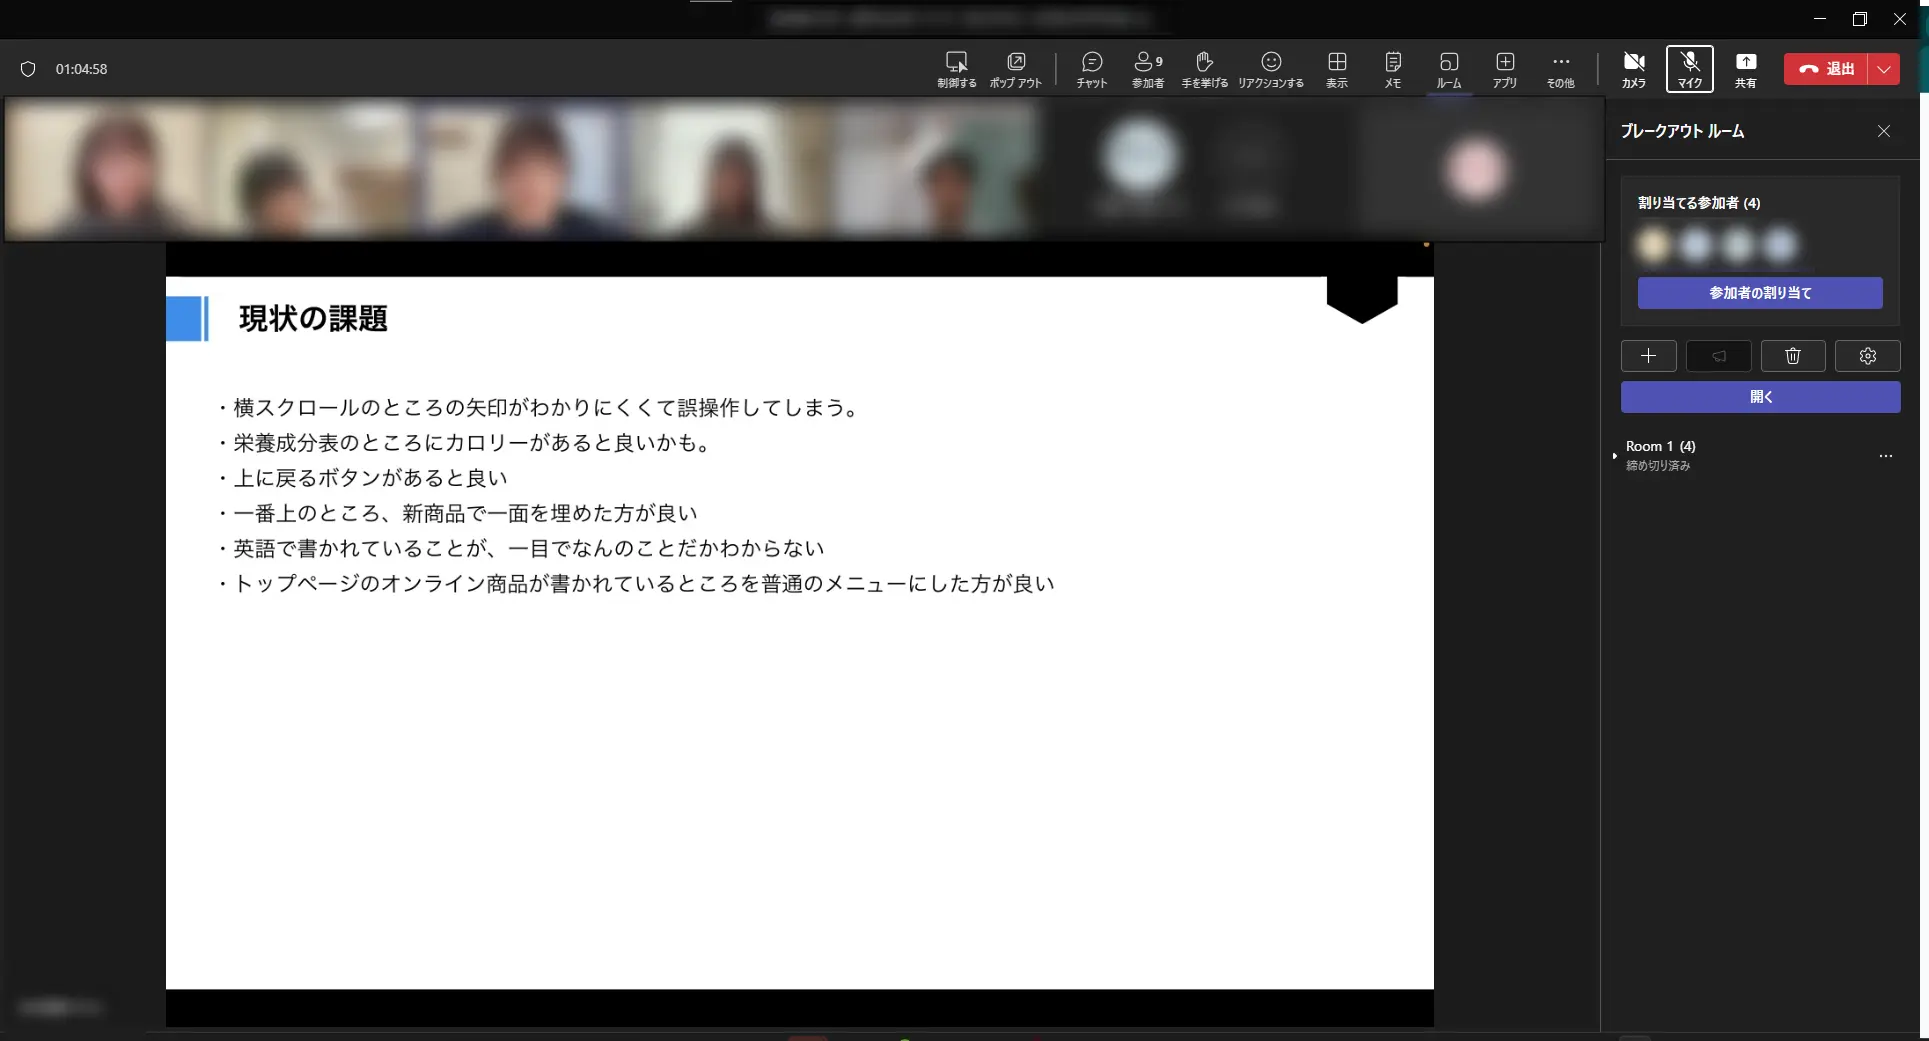Open breakout room settings gear

1868,356
